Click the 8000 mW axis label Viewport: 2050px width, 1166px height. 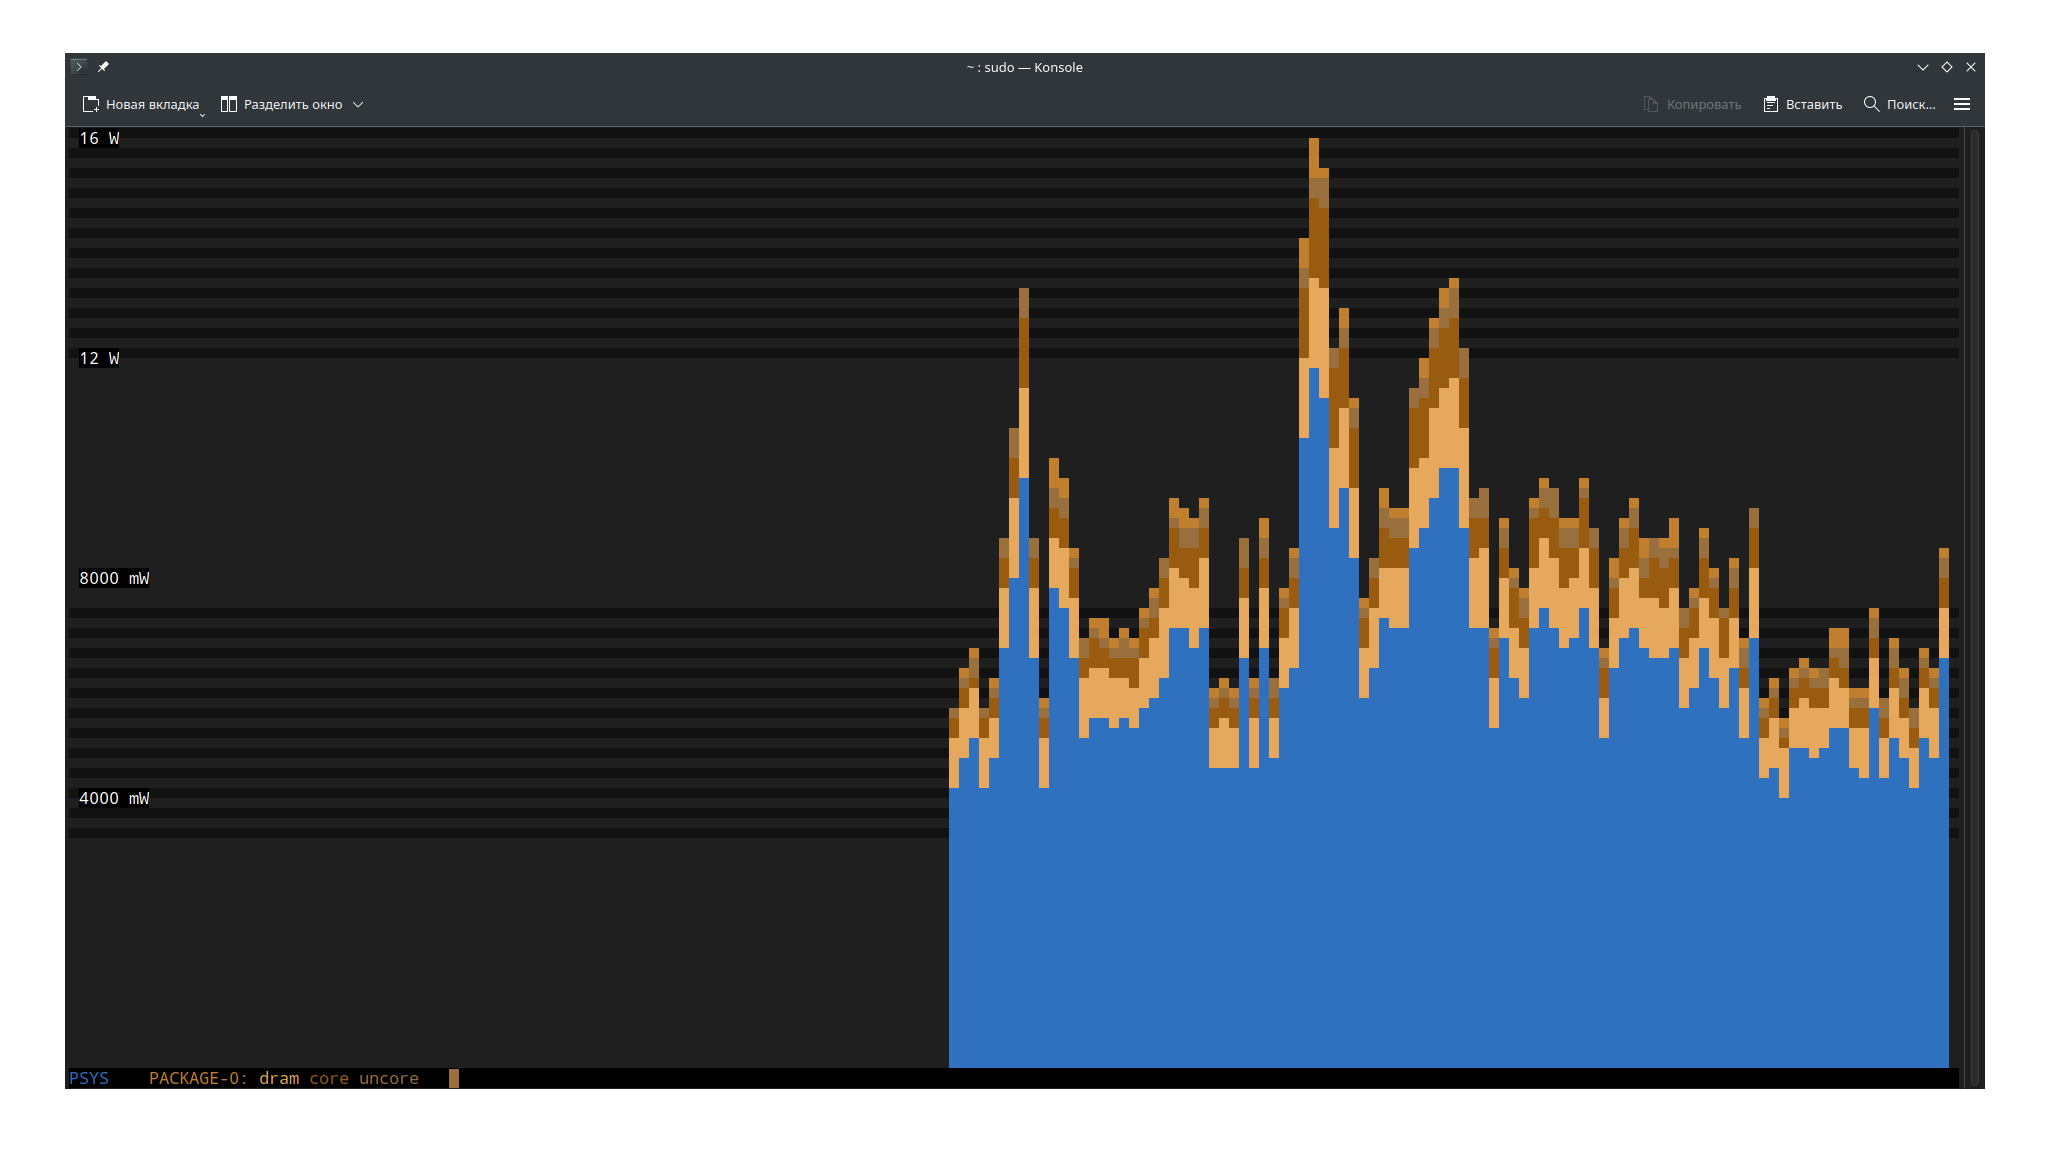coord(114,578)
